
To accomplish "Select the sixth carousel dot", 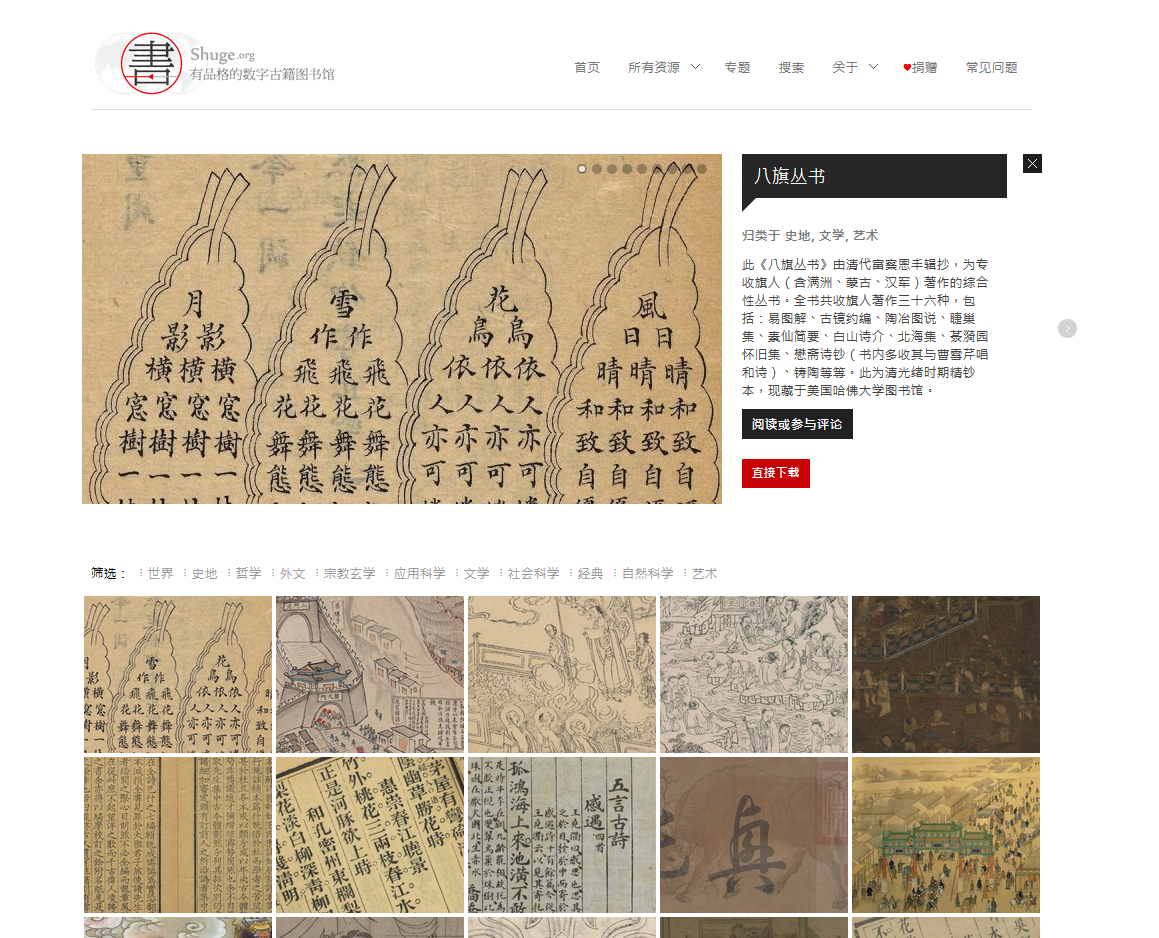I will click(x=657, y=169).
